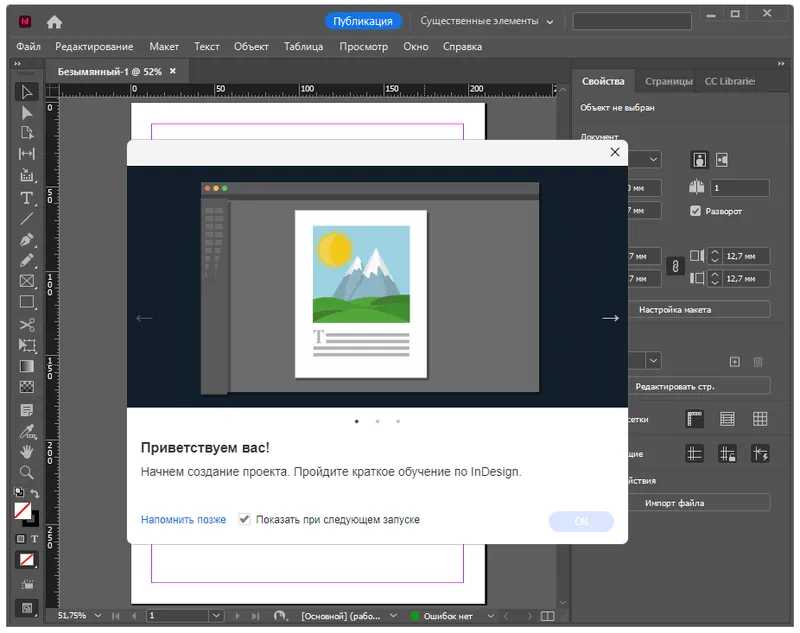Open the Макет menu
This screenshot has height=633, width=800.
click(164, 46)
